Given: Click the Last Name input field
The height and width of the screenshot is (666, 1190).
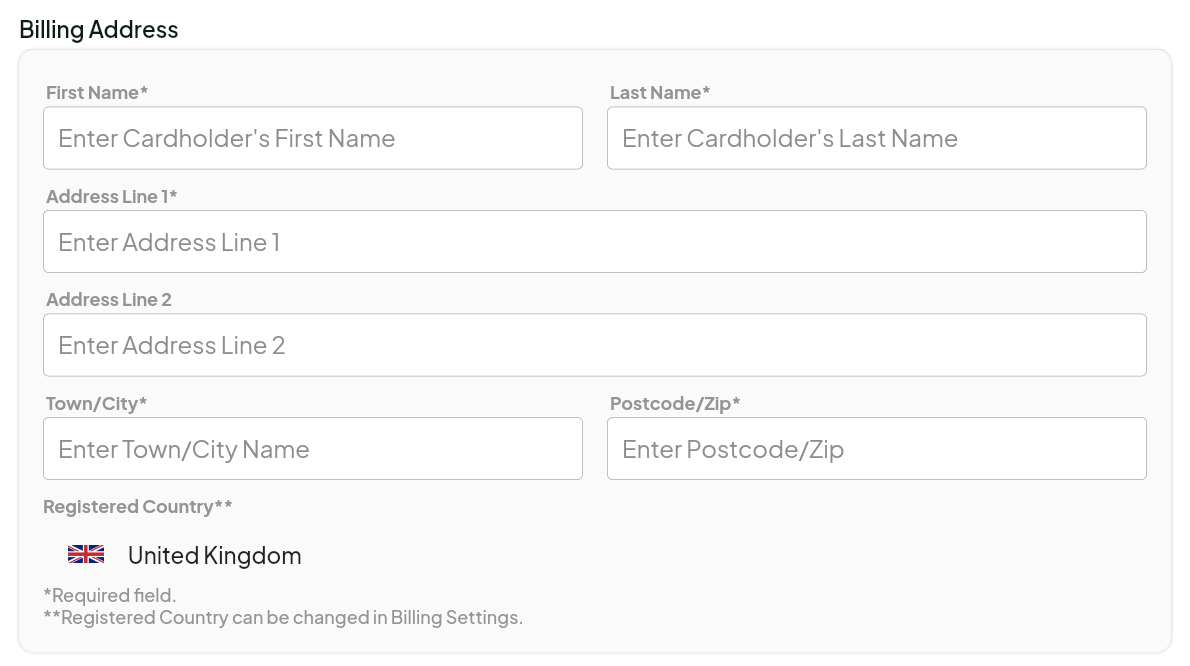Looking at the screenshot, I should point(877,138).
